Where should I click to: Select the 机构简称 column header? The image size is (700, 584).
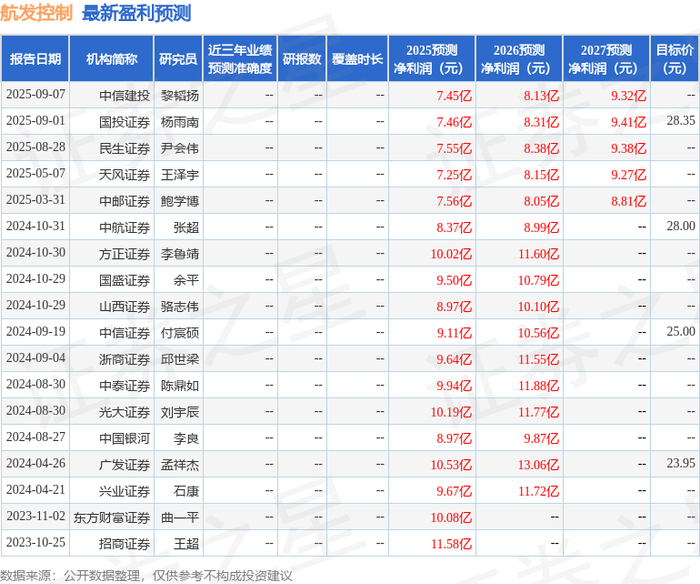point(112,59)
